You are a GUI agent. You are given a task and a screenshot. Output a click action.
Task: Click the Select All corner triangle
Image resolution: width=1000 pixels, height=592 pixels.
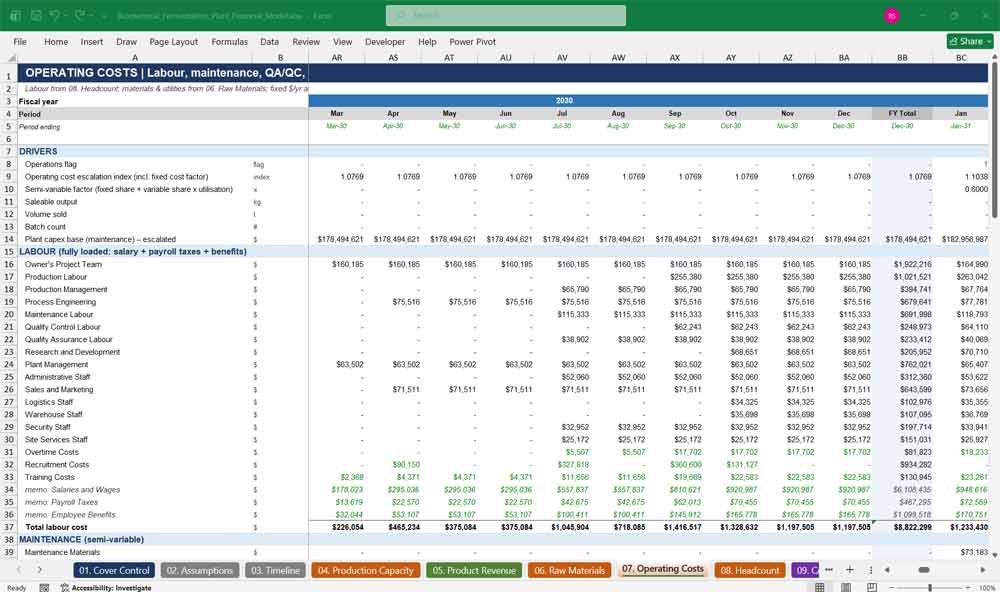[10, 58]
